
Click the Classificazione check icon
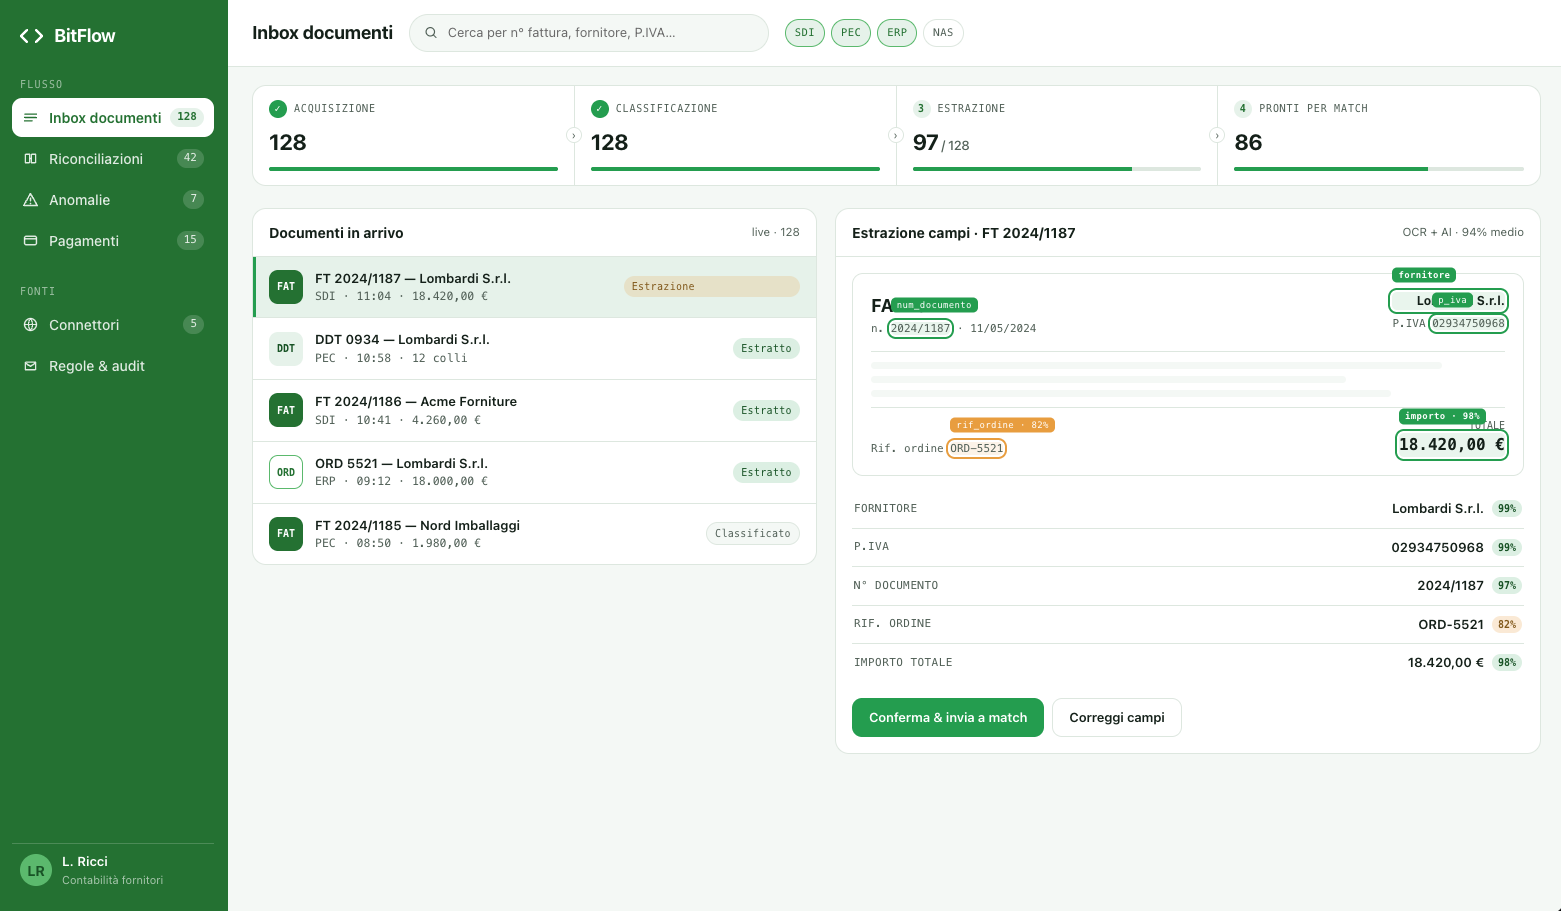(x=600, y=109)
